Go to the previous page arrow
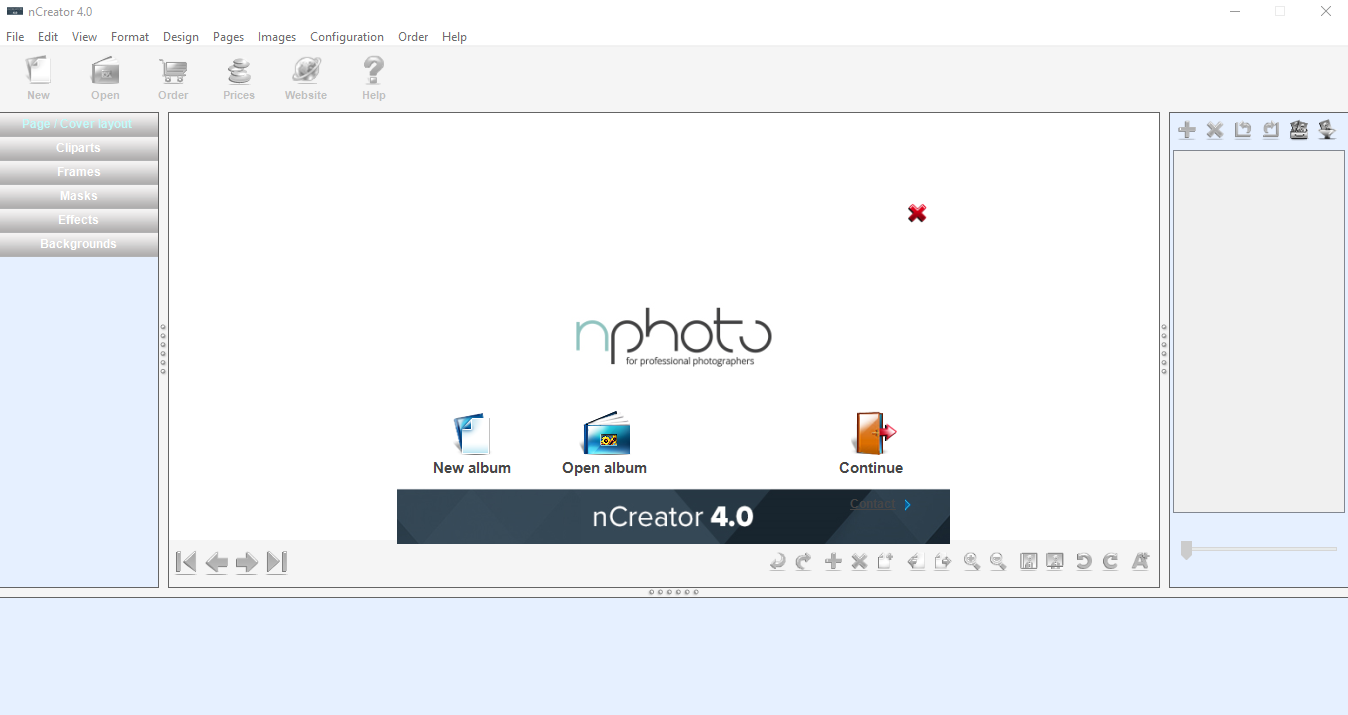The height and width of the screenshot is (715, 1348). click(216, 563)
